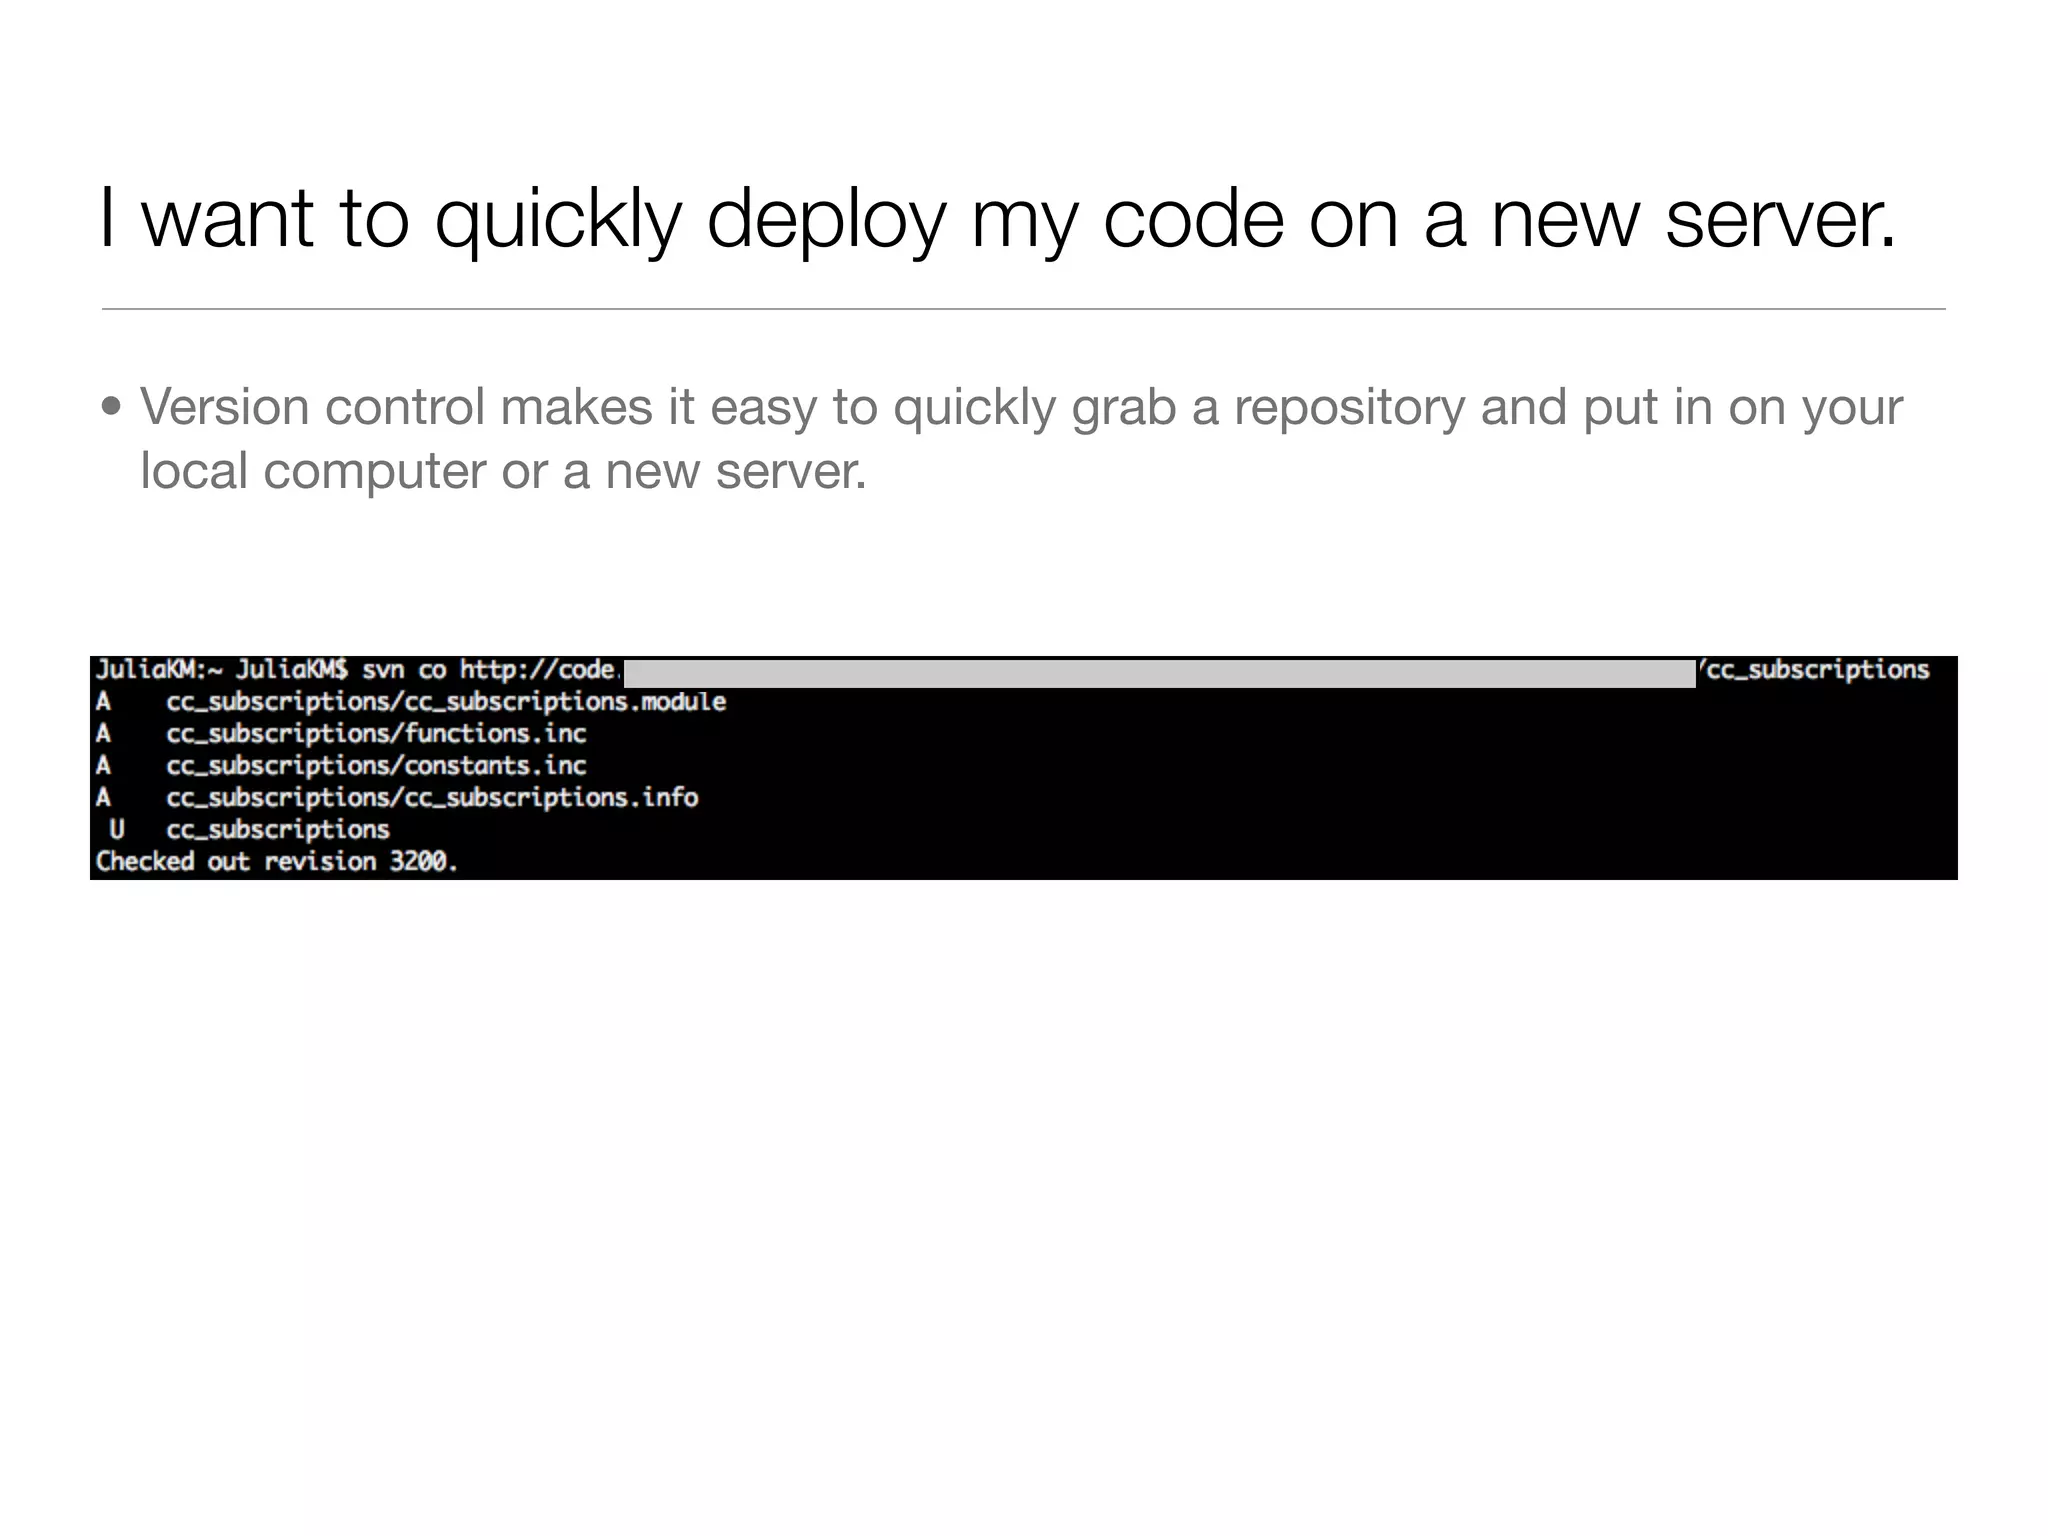Click 'Checked out revision 3200.' line
The height and width of the screenshot is (1536, 2048).
tap(276, 861)
